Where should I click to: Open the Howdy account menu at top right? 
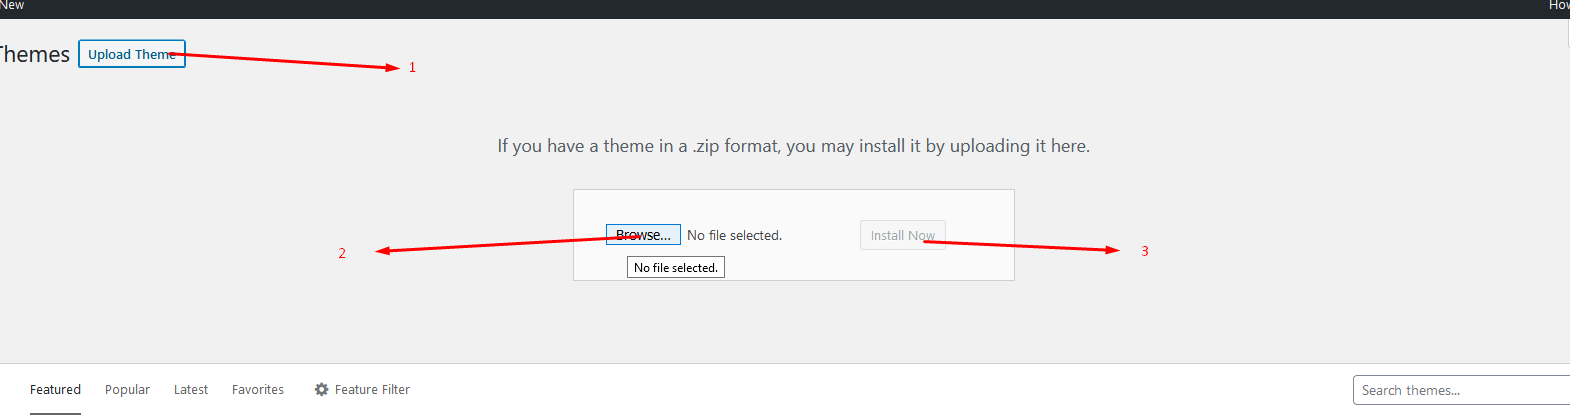pos(1558,5)
